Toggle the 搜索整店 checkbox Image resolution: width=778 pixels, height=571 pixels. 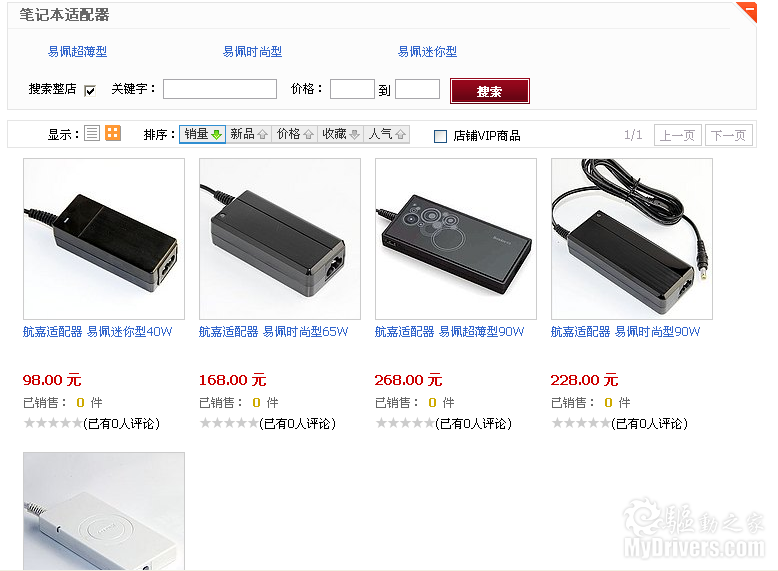[x=90, y=90]
